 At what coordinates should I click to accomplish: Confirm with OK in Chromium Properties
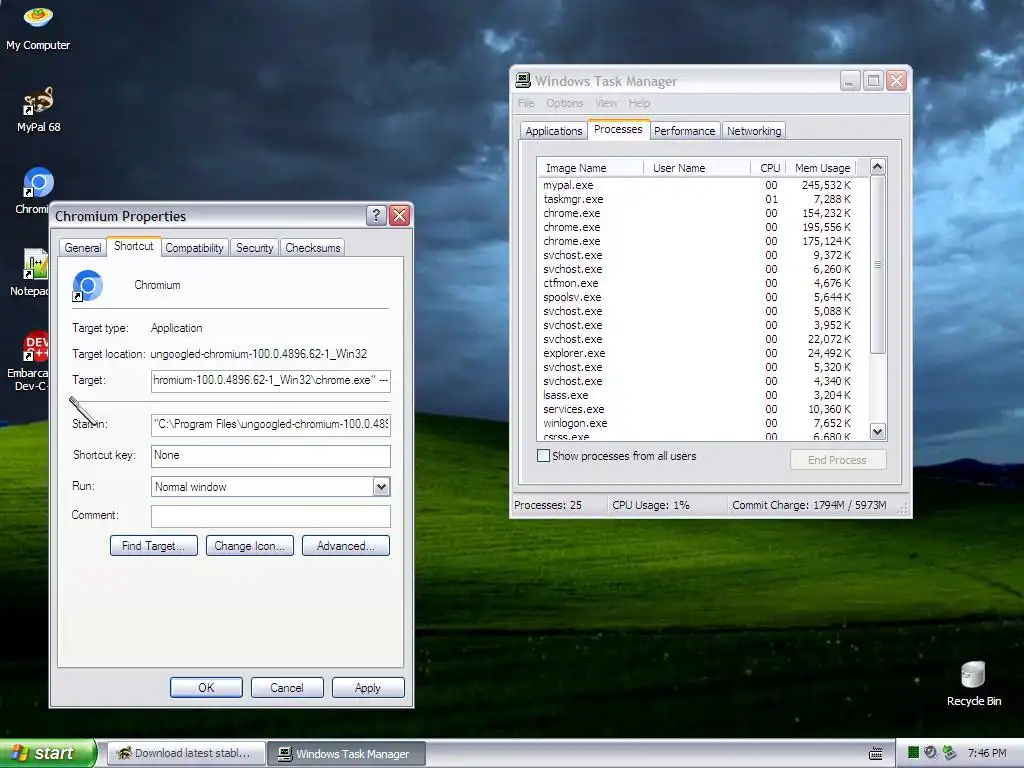click(x=206, y=688)
